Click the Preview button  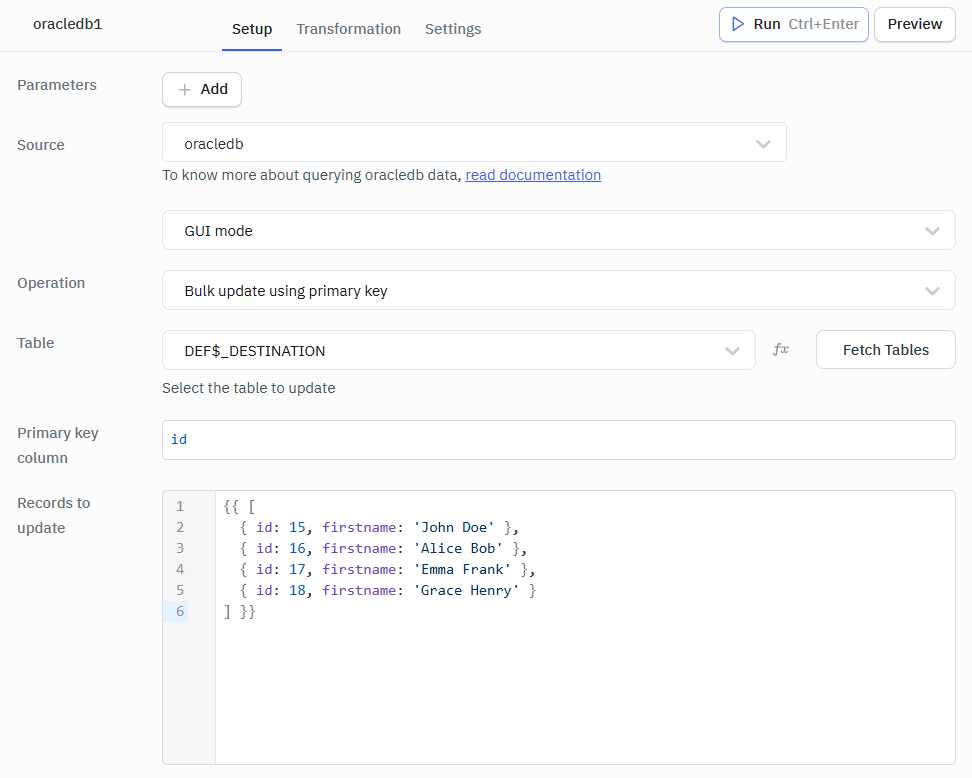(x=914, y=24)
